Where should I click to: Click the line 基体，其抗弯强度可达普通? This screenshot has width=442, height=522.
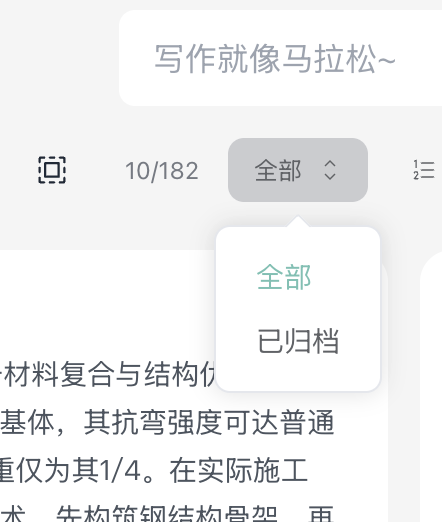point(167,423)
